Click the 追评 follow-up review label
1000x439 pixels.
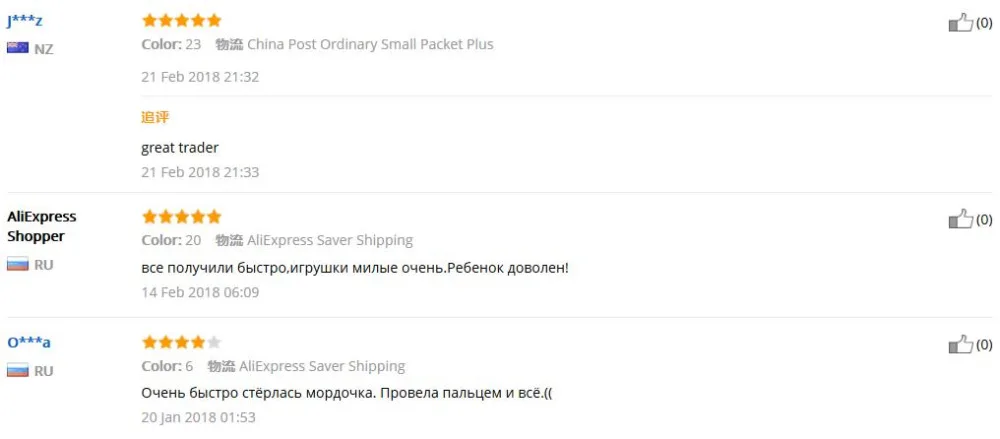[x=155, y=117]
